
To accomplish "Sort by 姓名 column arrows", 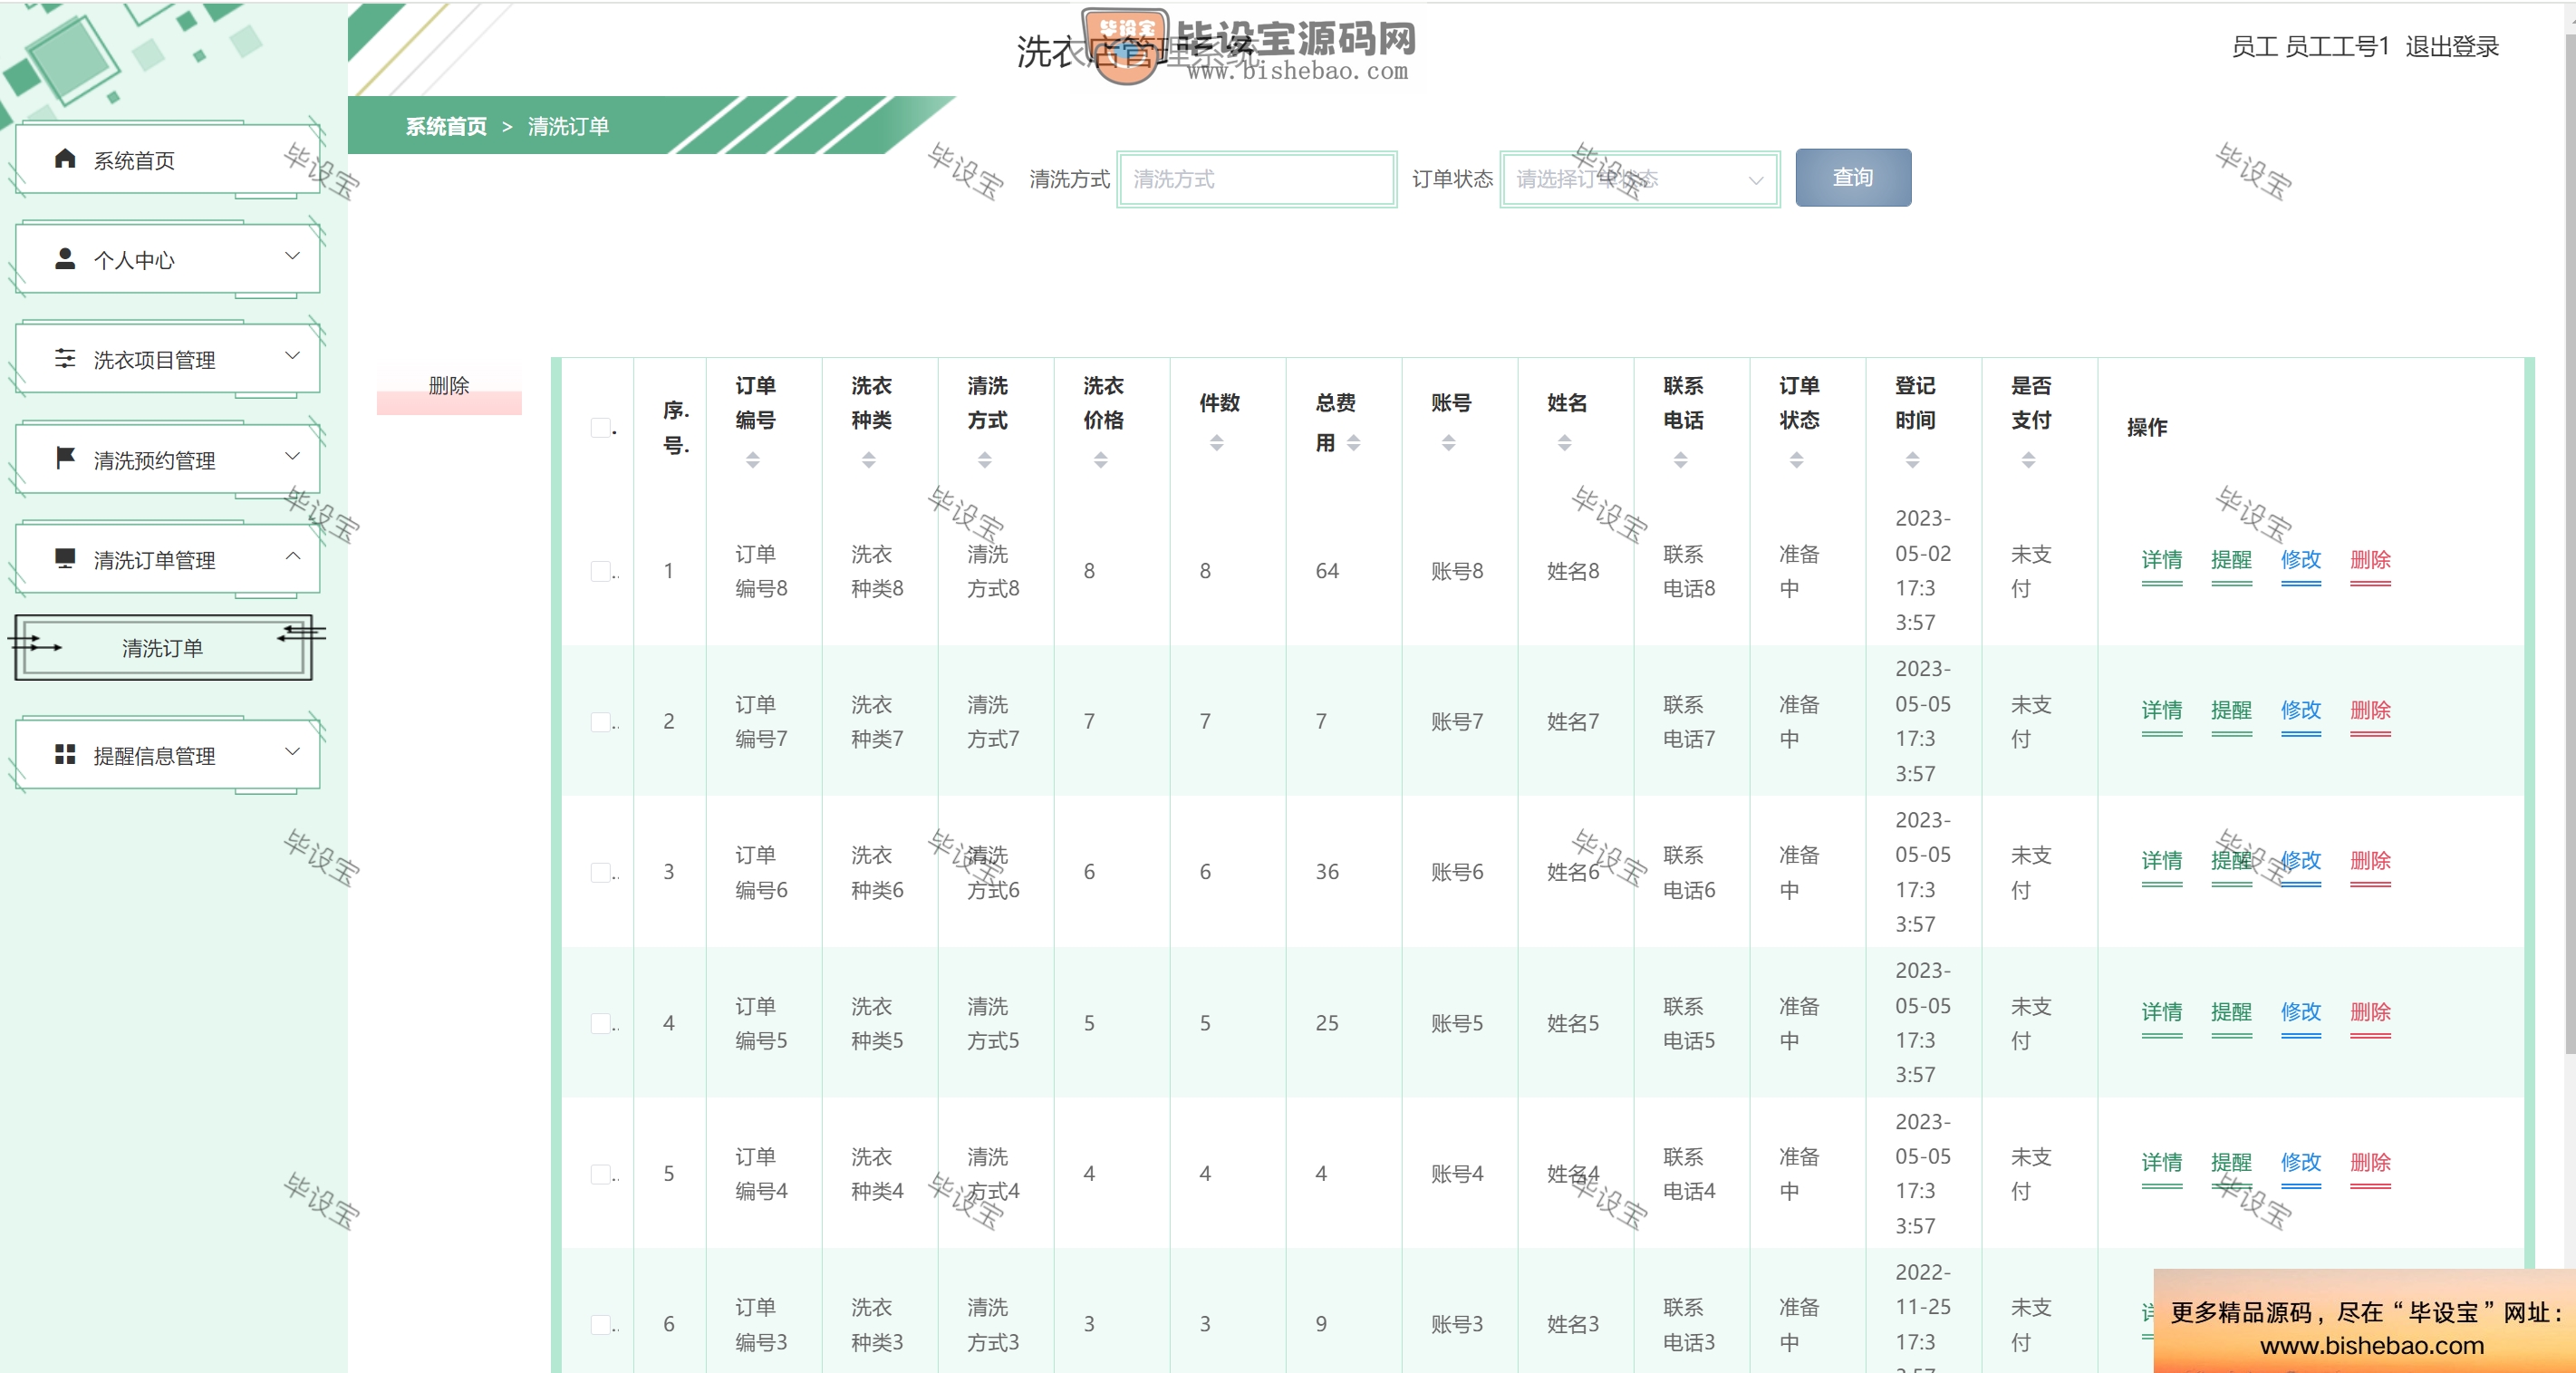I will pos(1565,443).
